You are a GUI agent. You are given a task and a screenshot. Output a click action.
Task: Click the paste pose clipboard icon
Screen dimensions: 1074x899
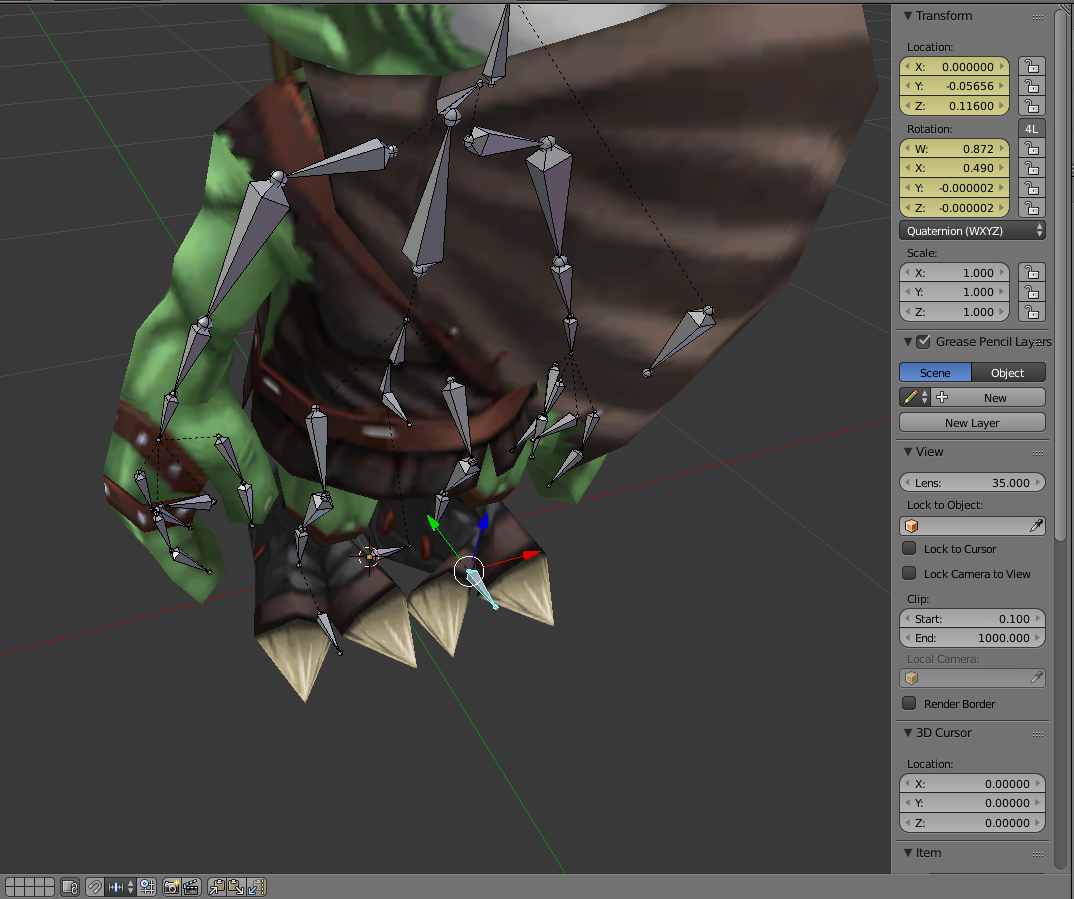pos(236,887)
